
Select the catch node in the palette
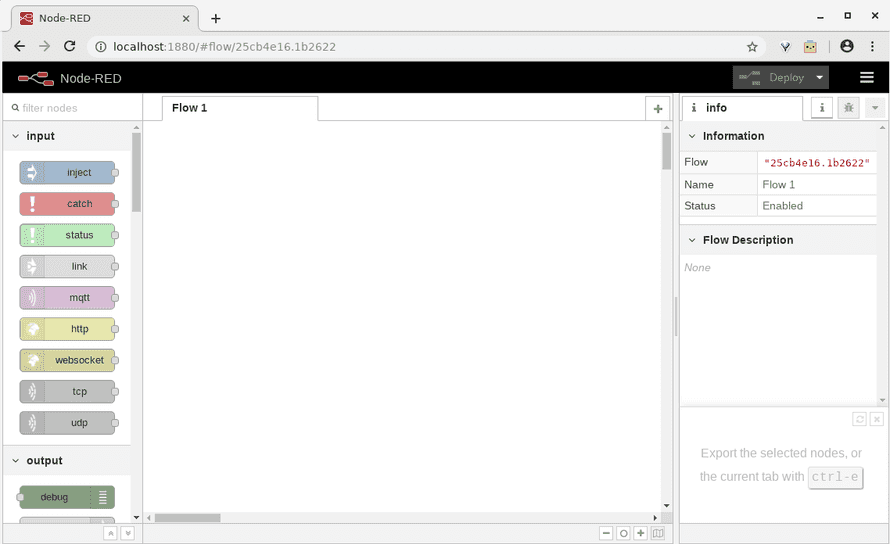(x=67, y=204)
